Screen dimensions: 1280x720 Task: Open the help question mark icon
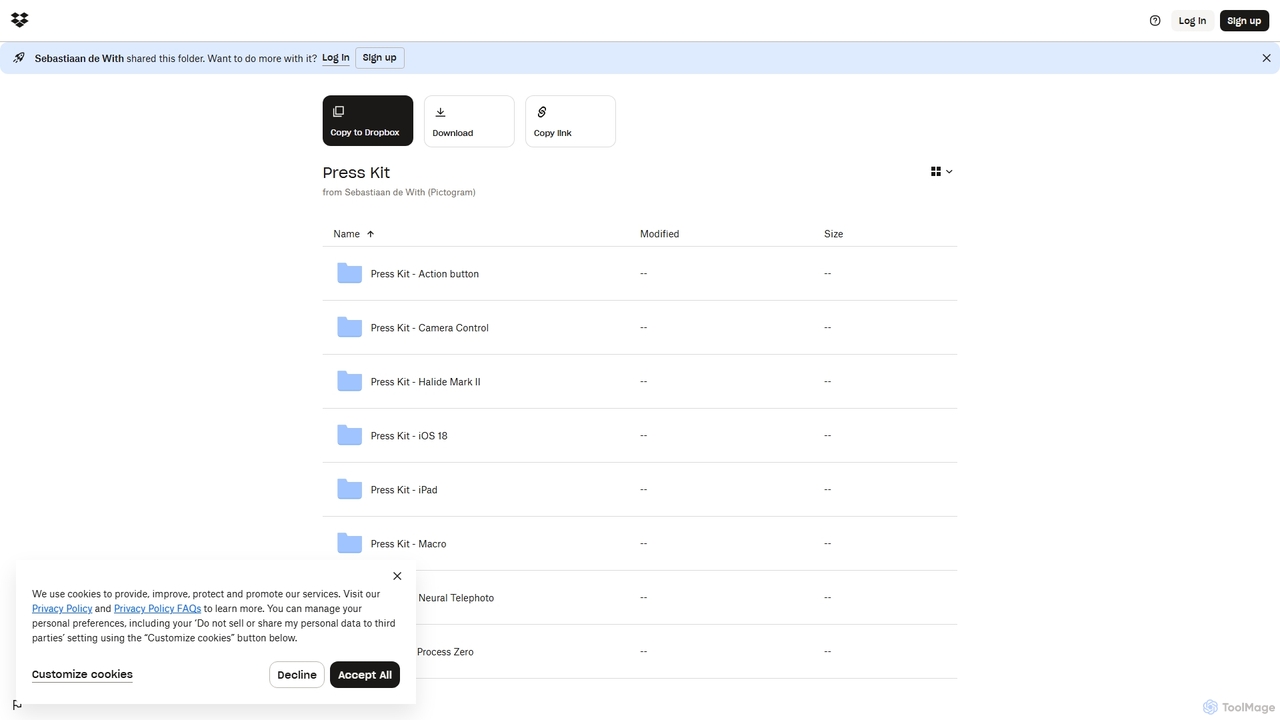click(x=1155, y=21)
